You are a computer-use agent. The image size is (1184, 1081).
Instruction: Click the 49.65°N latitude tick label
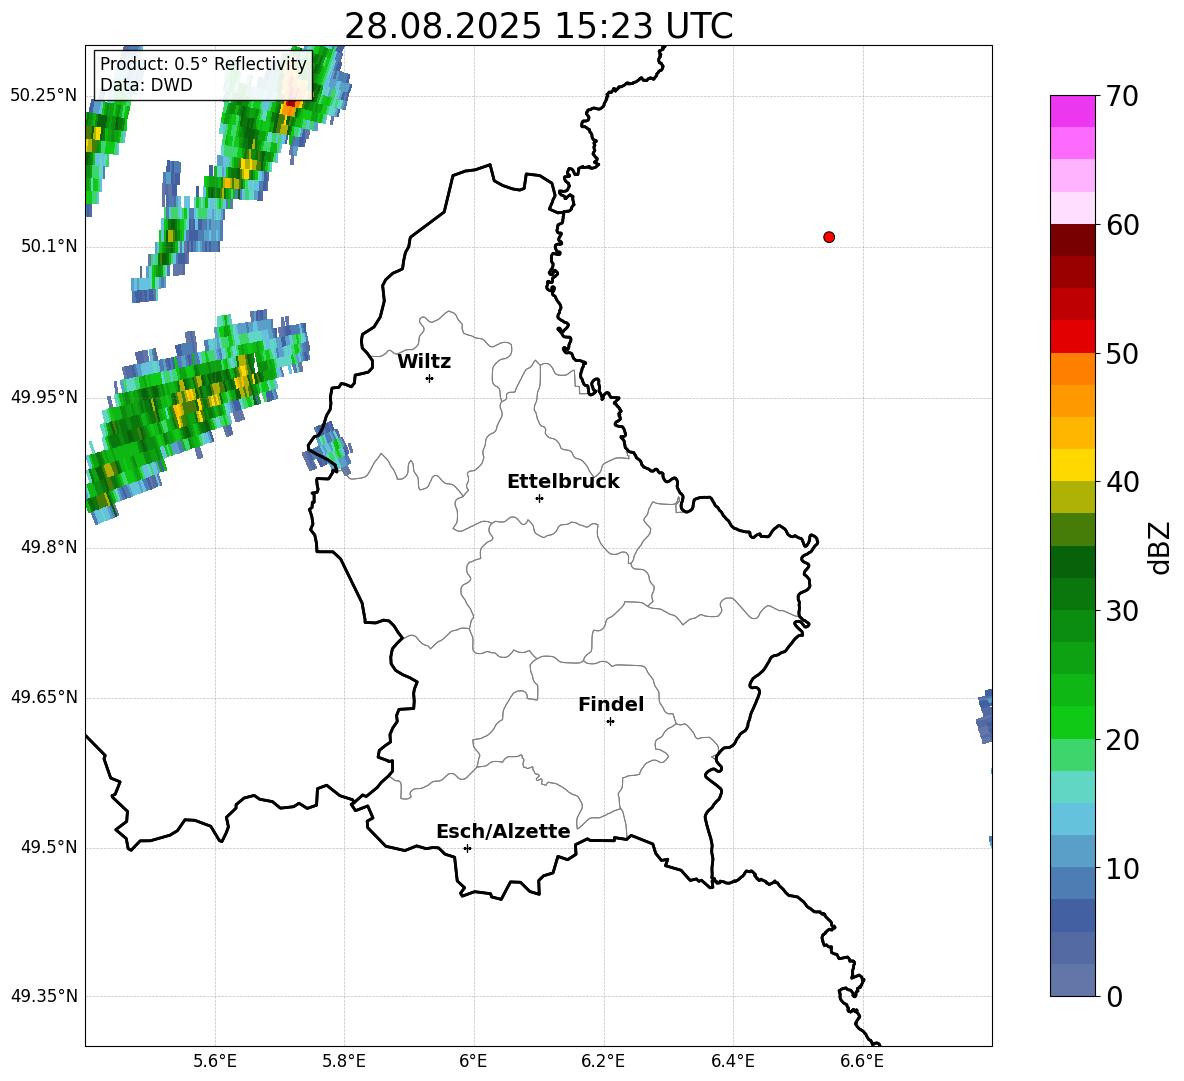(44, 697)
